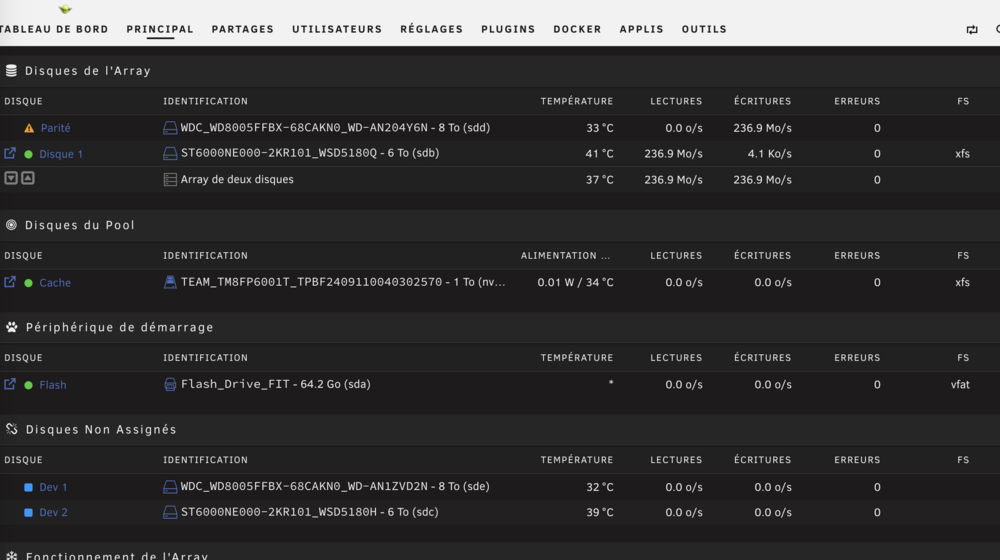Screen dimensions: 1000x560
Task: Click the Disque 1 green status dot
Action: click(x=29, y=154)
